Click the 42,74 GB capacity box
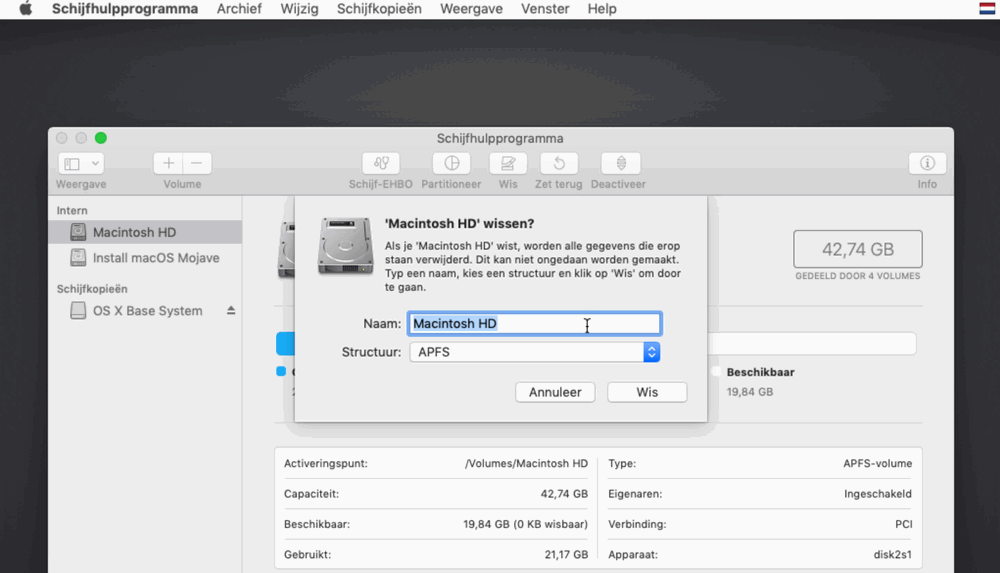 tap(857, 249)
